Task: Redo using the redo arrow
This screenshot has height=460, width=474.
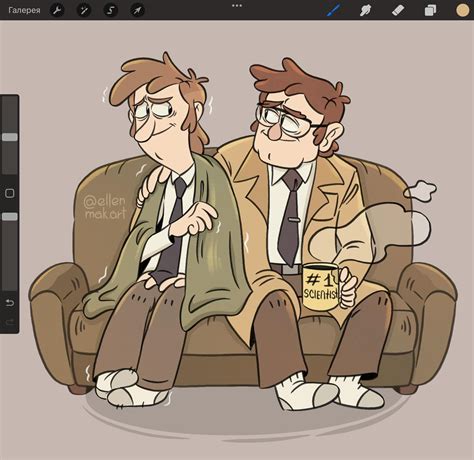Action: (x=10, y=321)
